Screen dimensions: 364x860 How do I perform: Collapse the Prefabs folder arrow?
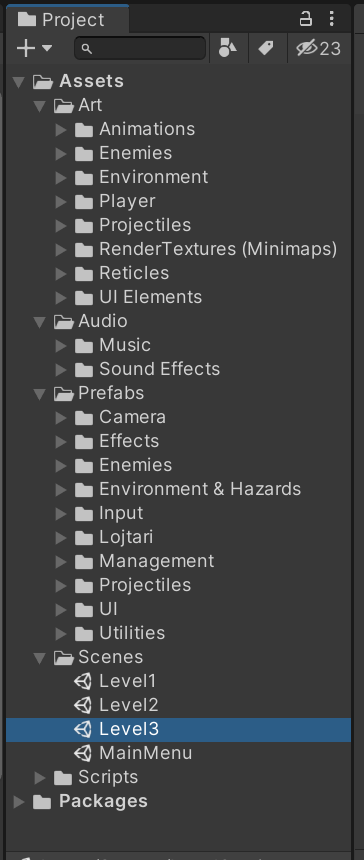click(x=39, y=394)
